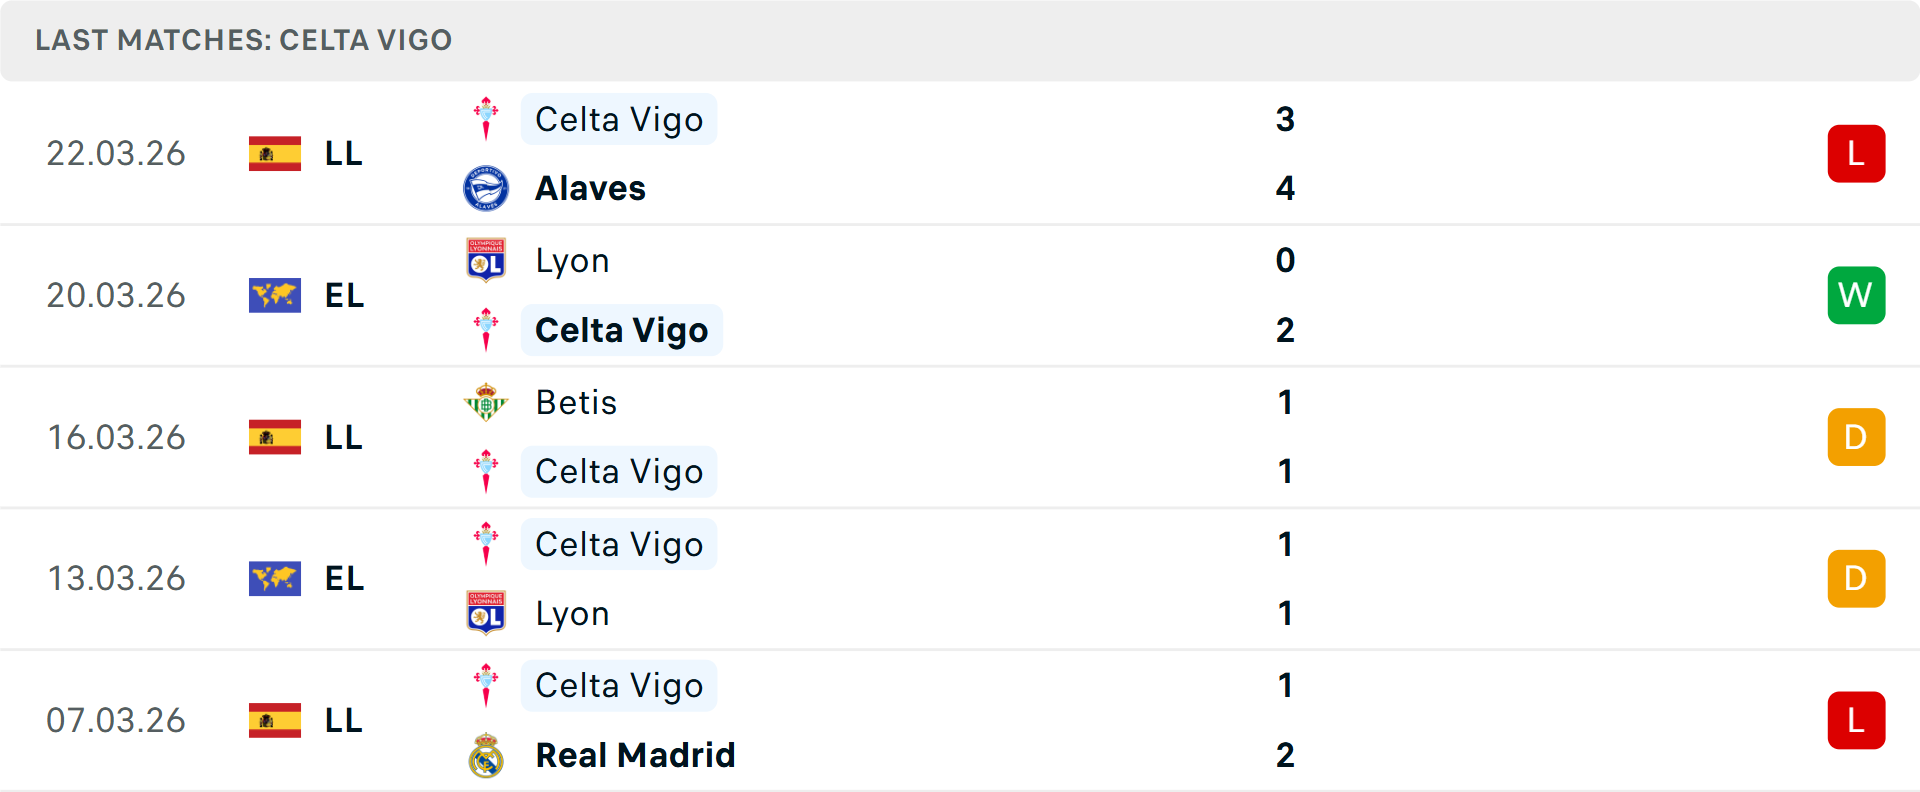Viewport: 1920px width, 792px height.
Task: Open the Betis club crest
Action: [487, 402]
